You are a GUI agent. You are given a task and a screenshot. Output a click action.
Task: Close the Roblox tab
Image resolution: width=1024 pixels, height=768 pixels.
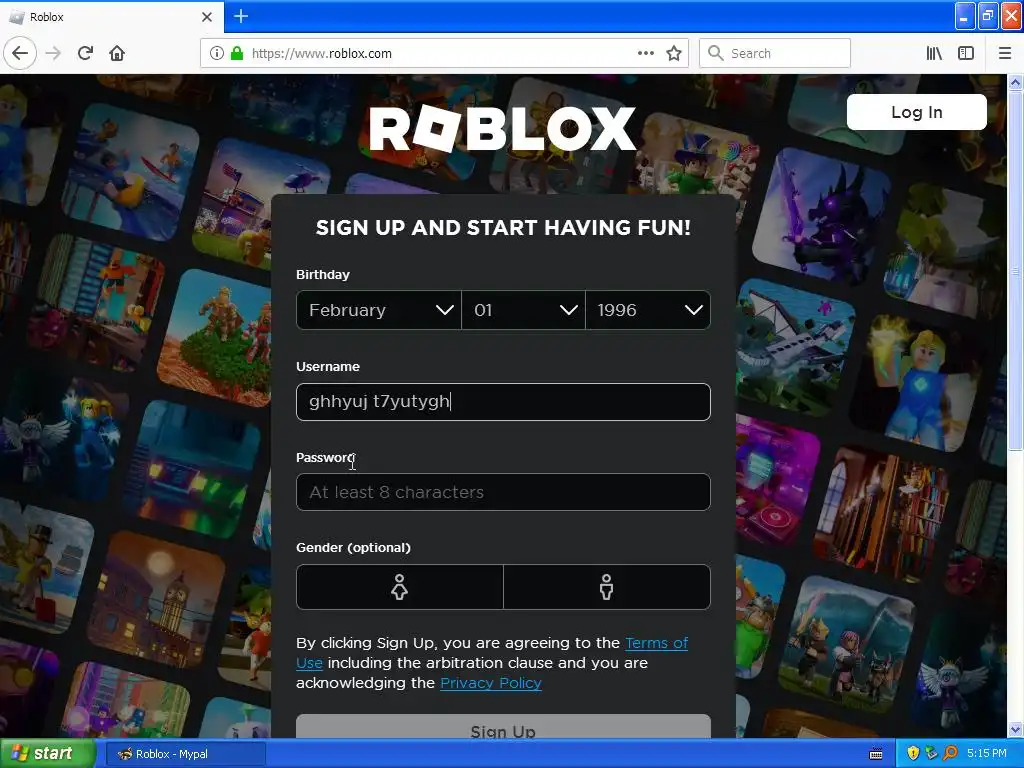(207, 17)
